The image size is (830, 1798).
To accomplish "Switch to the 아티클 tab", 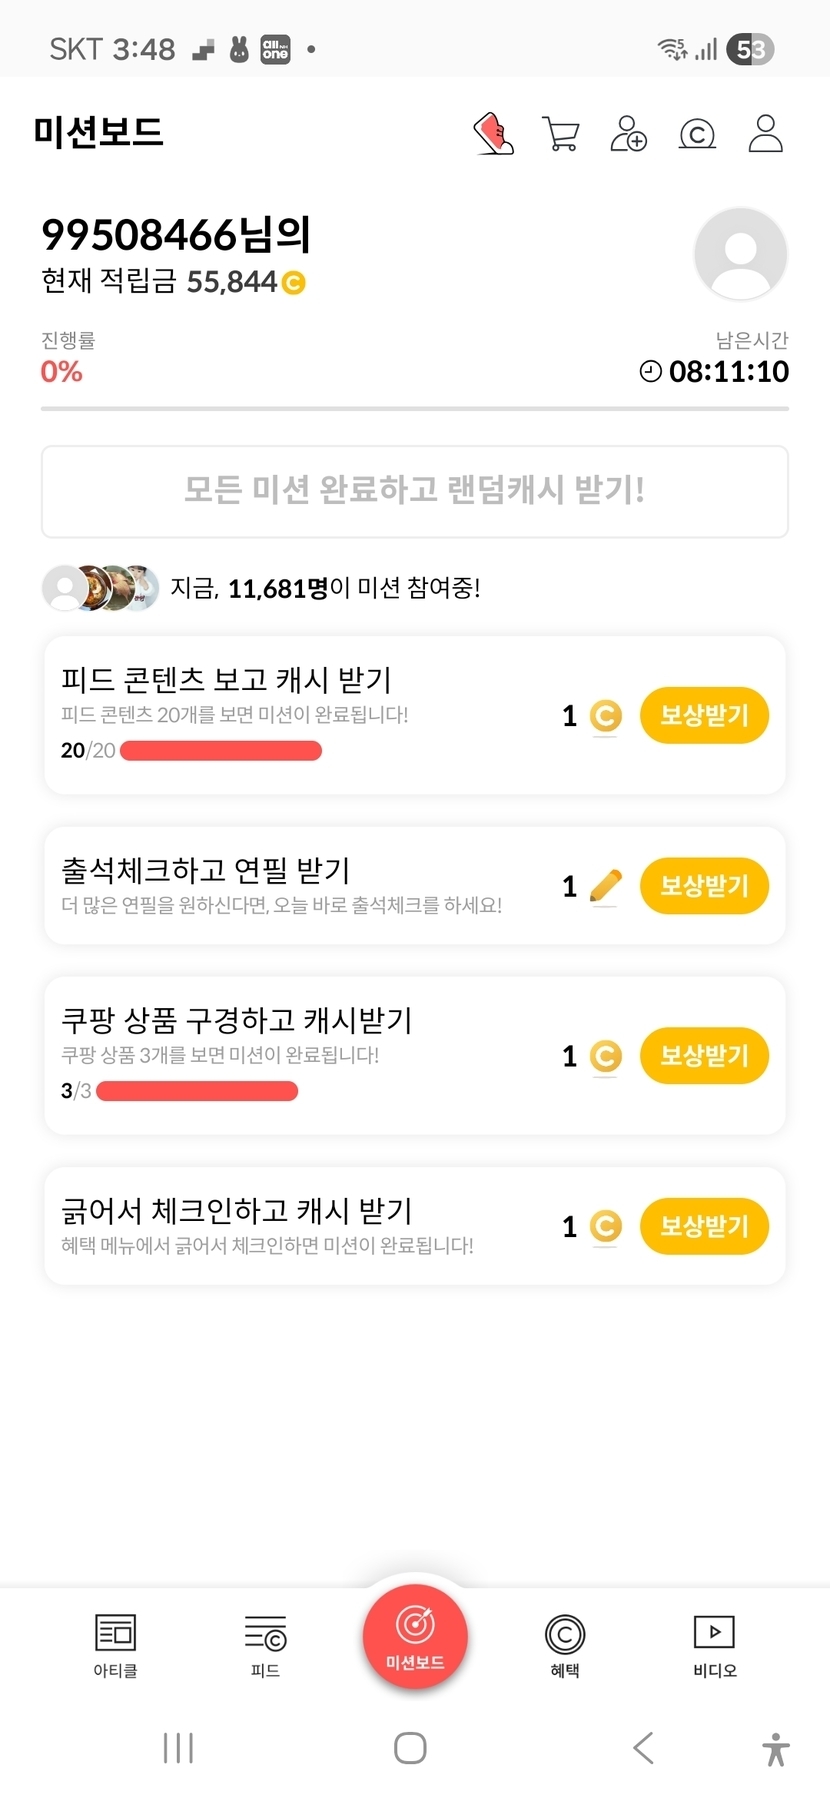I will 115,1646.
